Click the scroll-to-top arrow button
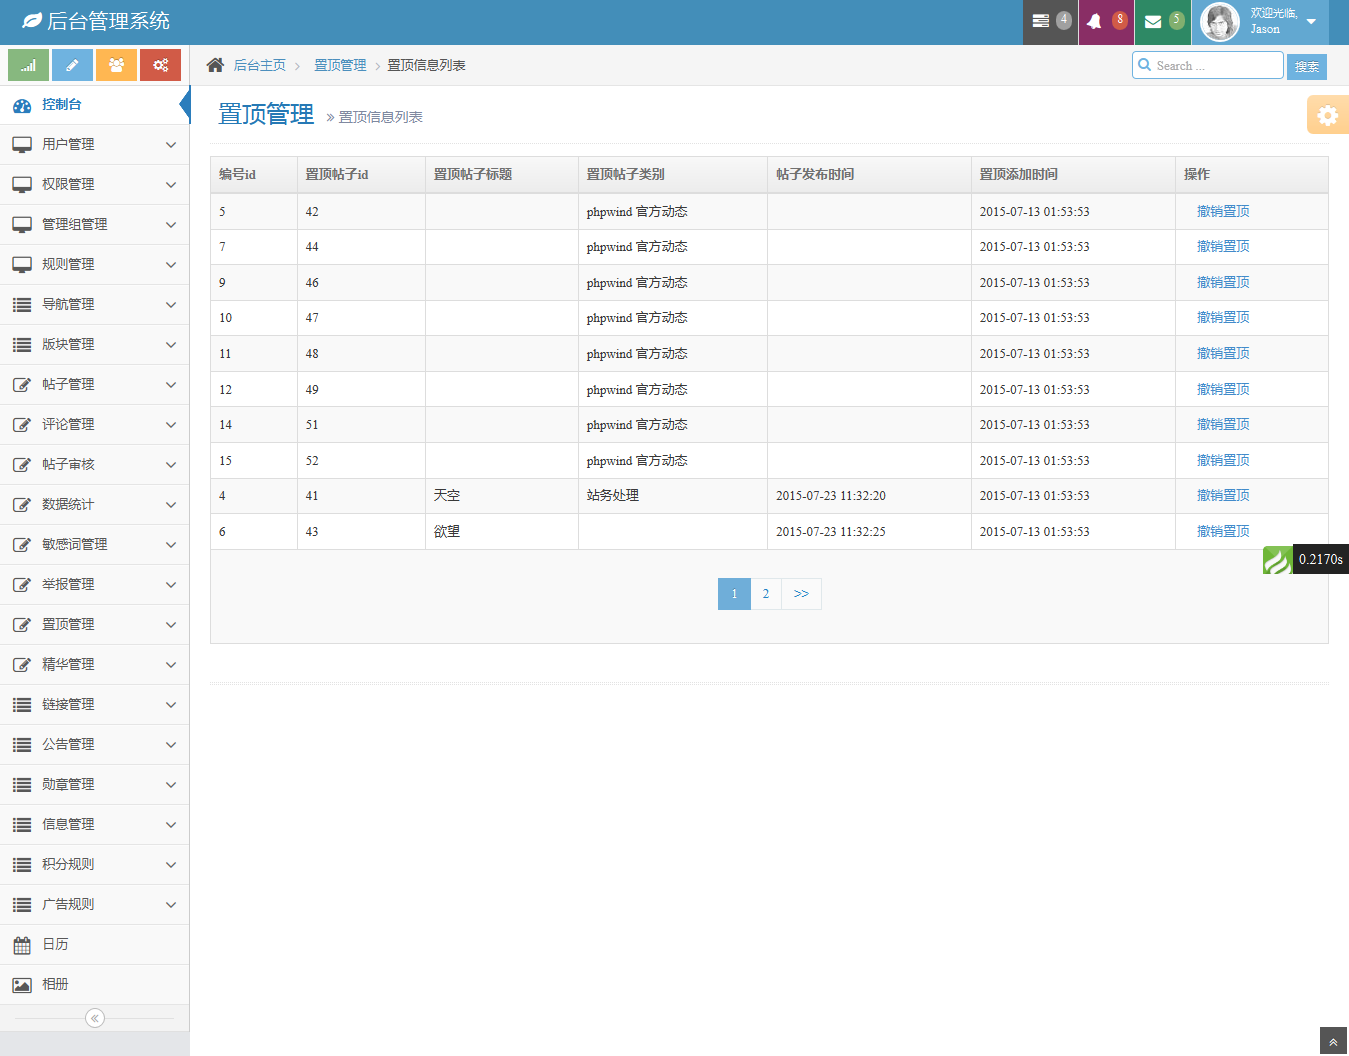 click(x=1333, y=1041)
